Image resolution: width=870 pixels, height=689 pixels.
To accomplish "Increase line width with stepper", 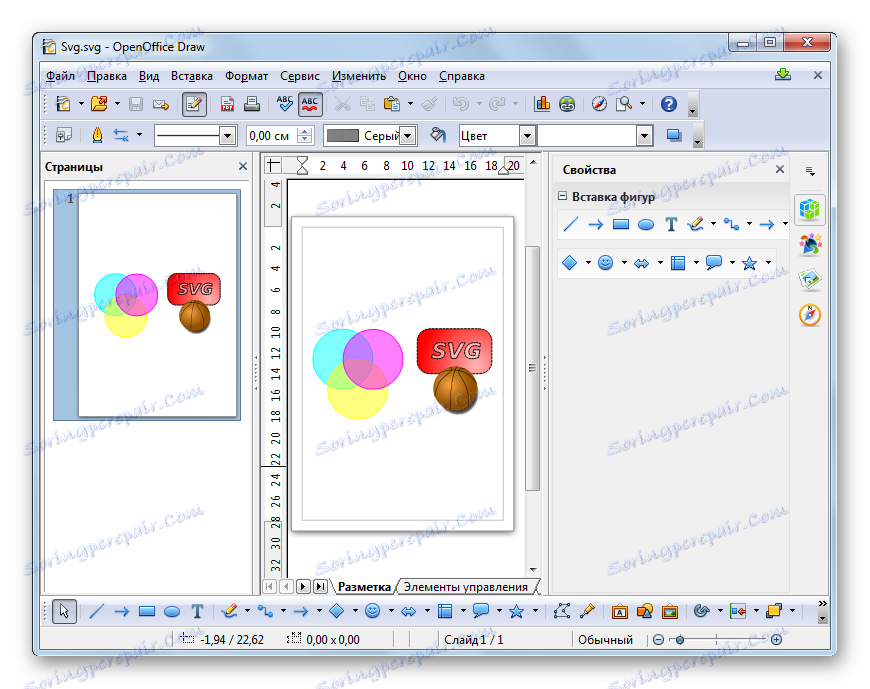I will pyautogui.click(x=305, y=131).
